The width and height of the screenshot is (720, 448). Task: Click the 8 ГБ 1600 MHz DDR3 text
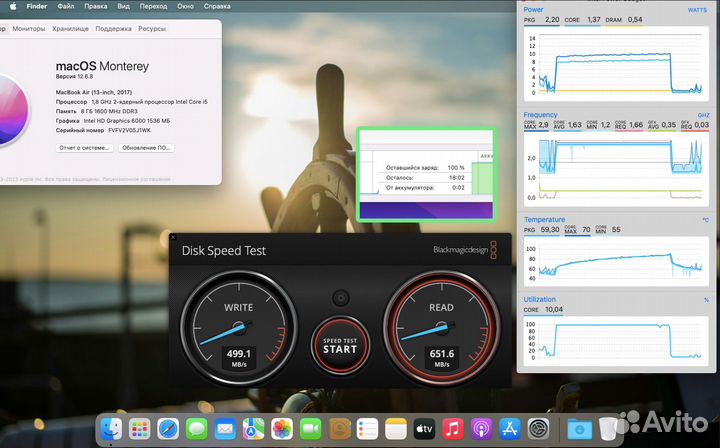coord(109,111)
